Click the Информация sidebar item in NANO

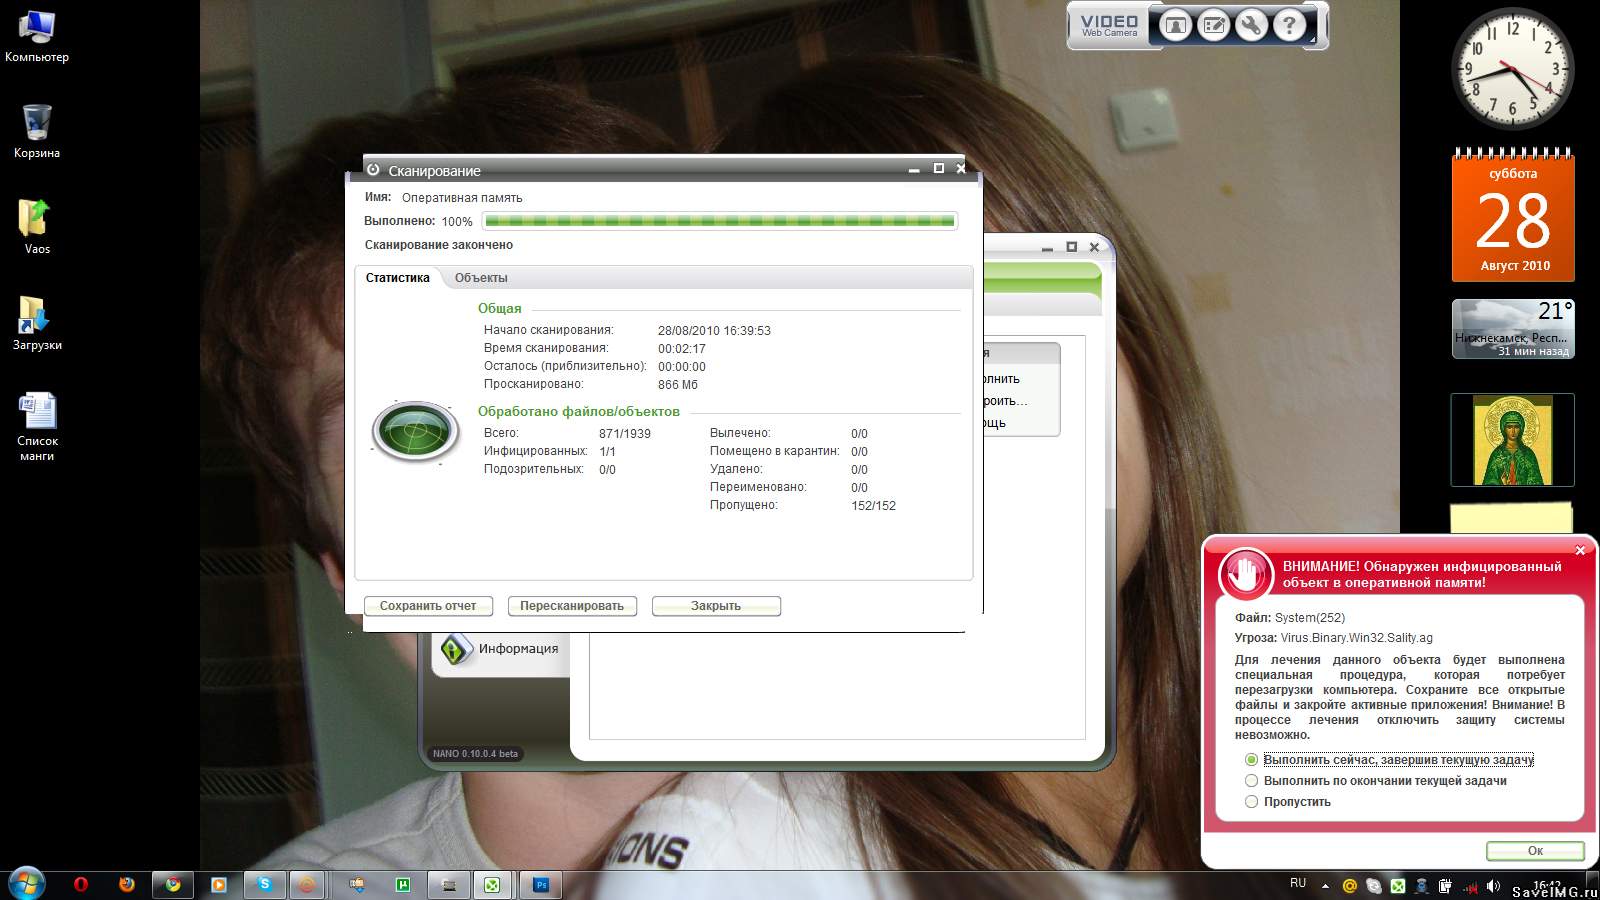coord(500,649)
